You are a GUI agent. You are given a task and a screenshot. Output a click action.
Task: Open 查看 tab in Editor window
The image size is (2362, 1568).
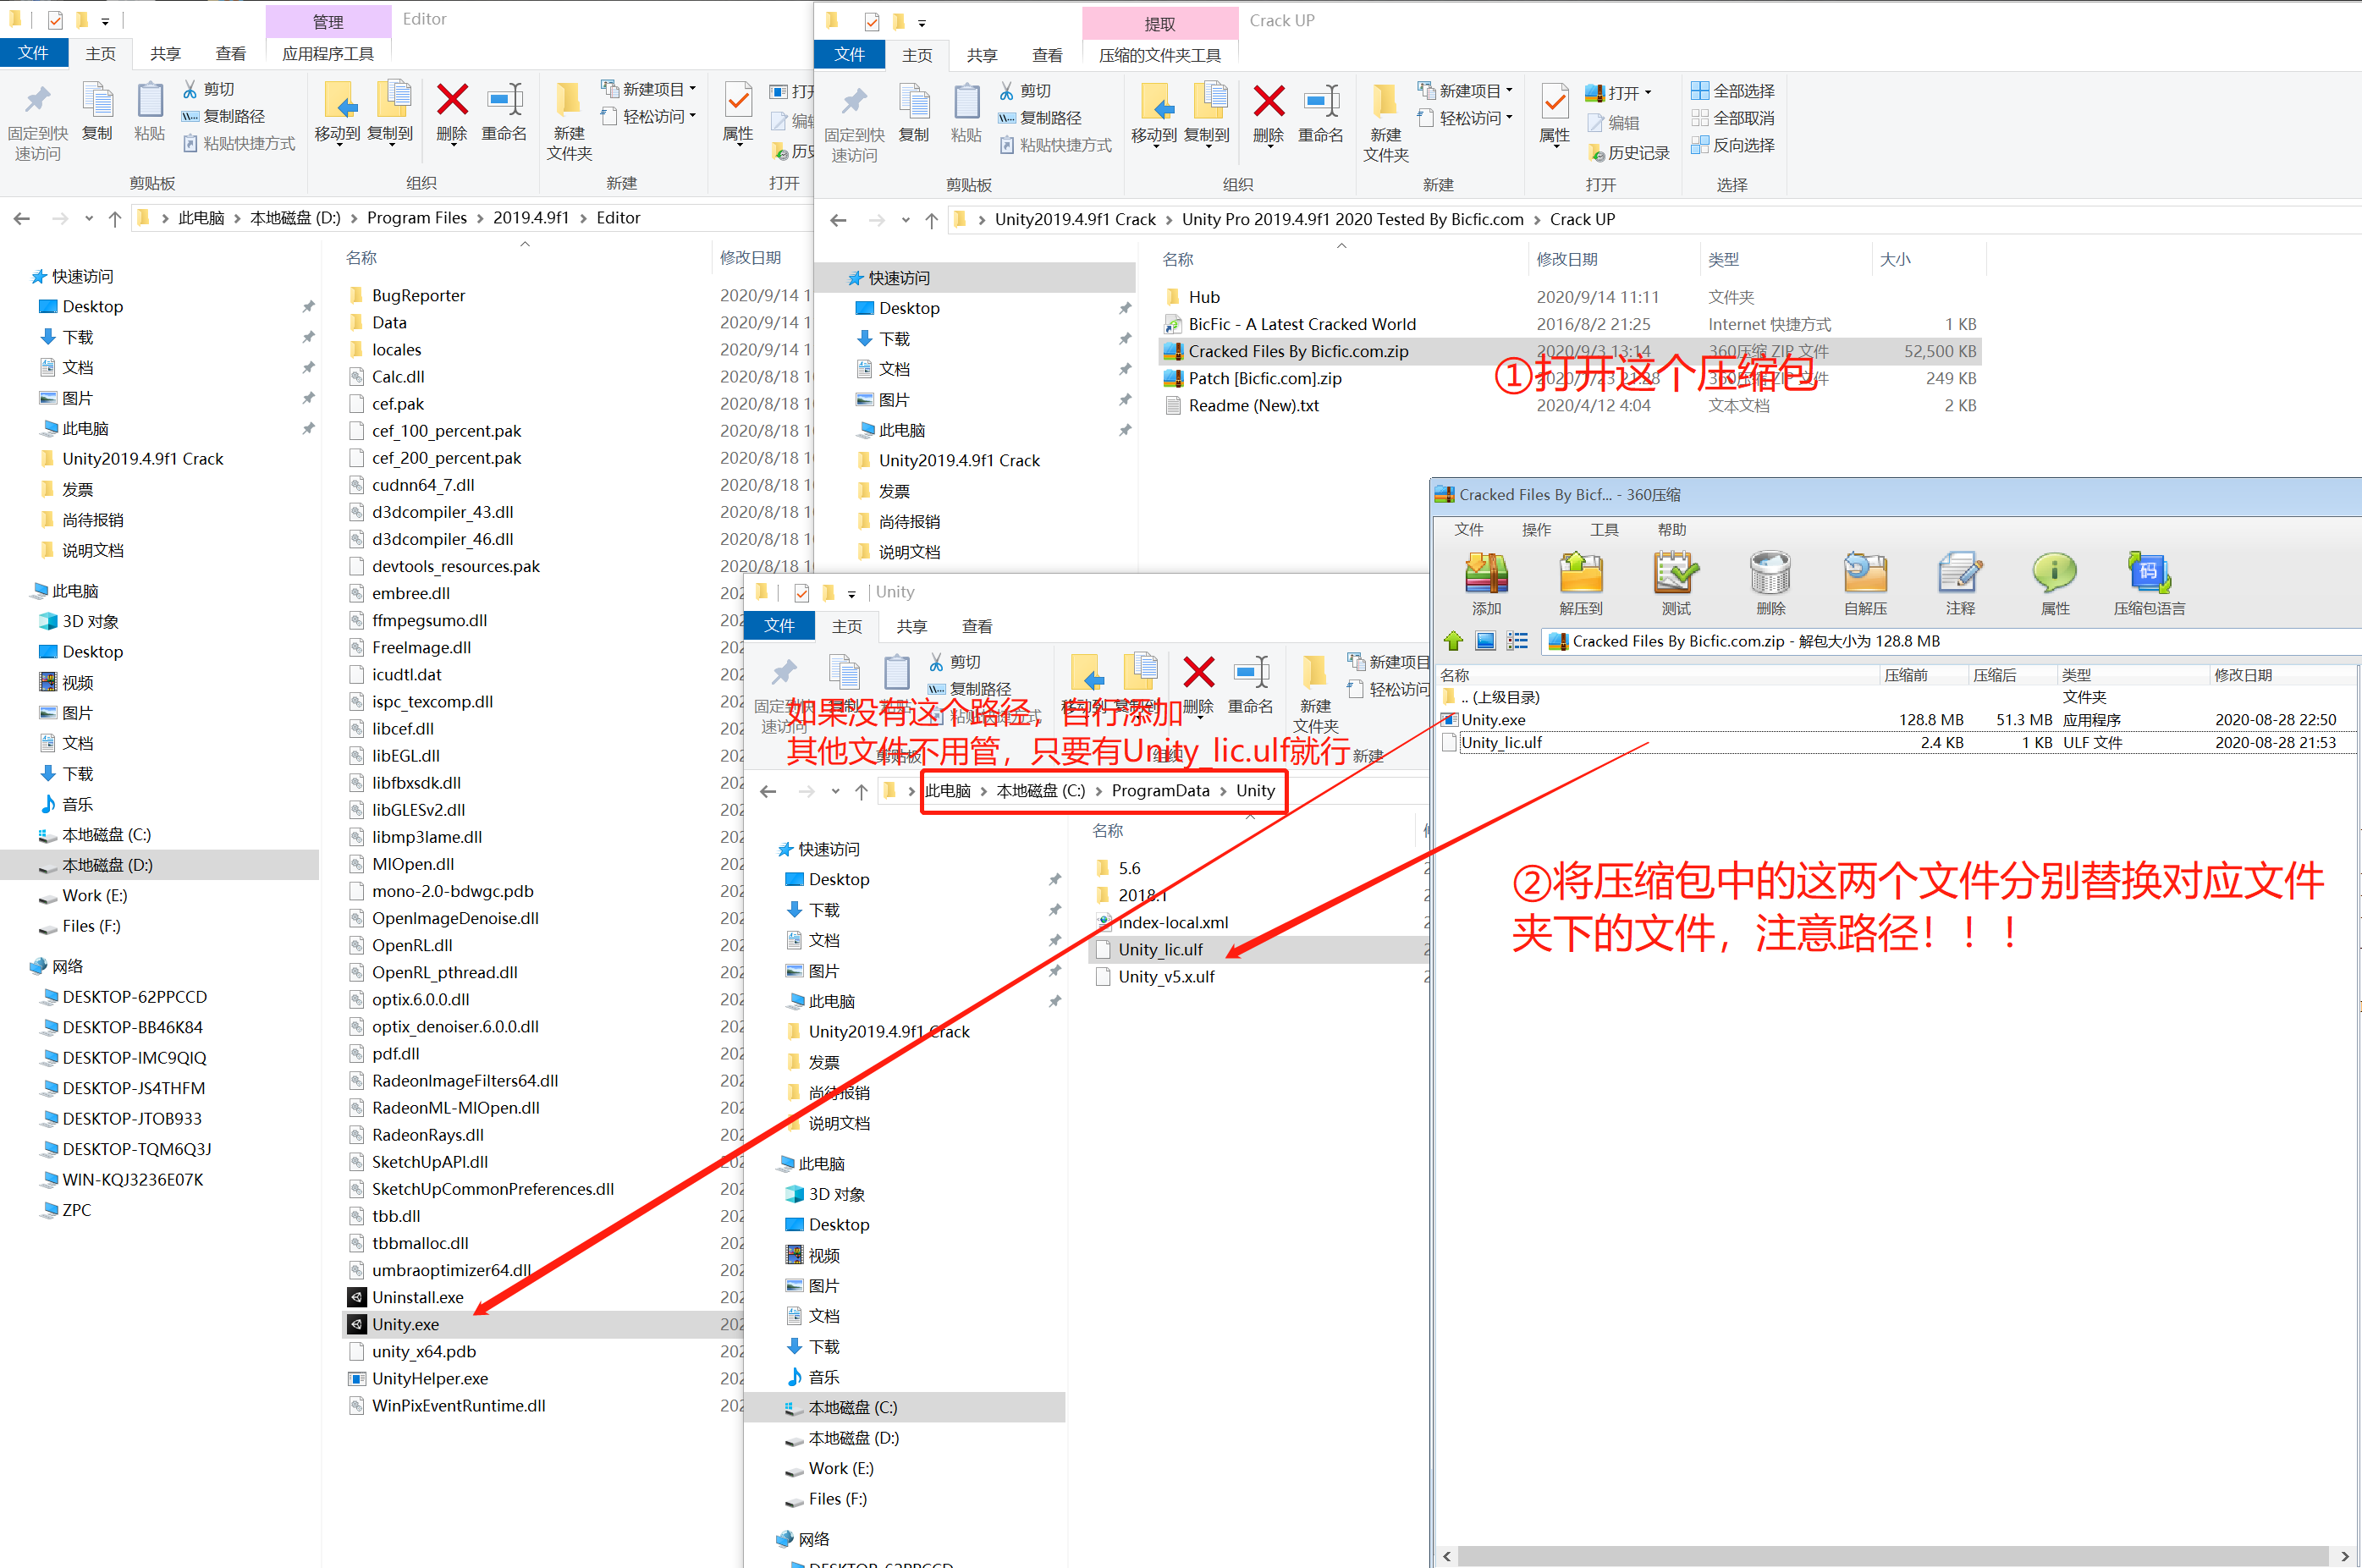click(230, 54)
